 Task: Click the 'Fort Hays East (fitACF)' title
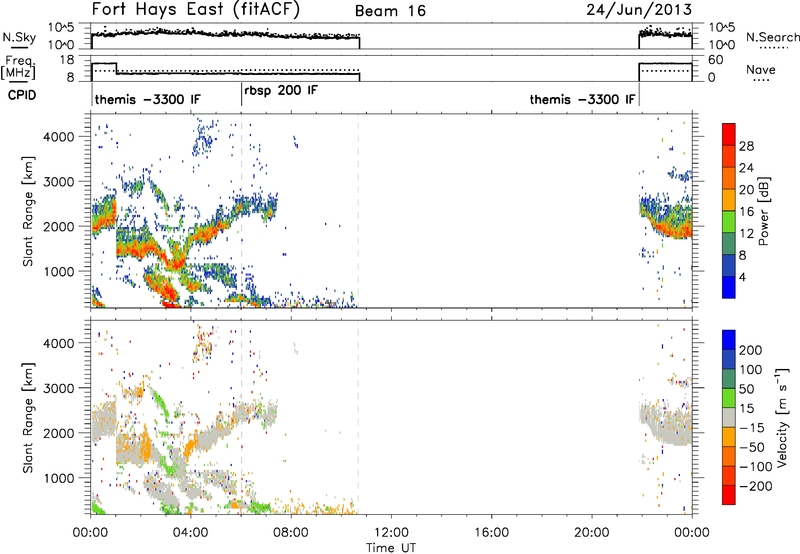coord(196,10)
